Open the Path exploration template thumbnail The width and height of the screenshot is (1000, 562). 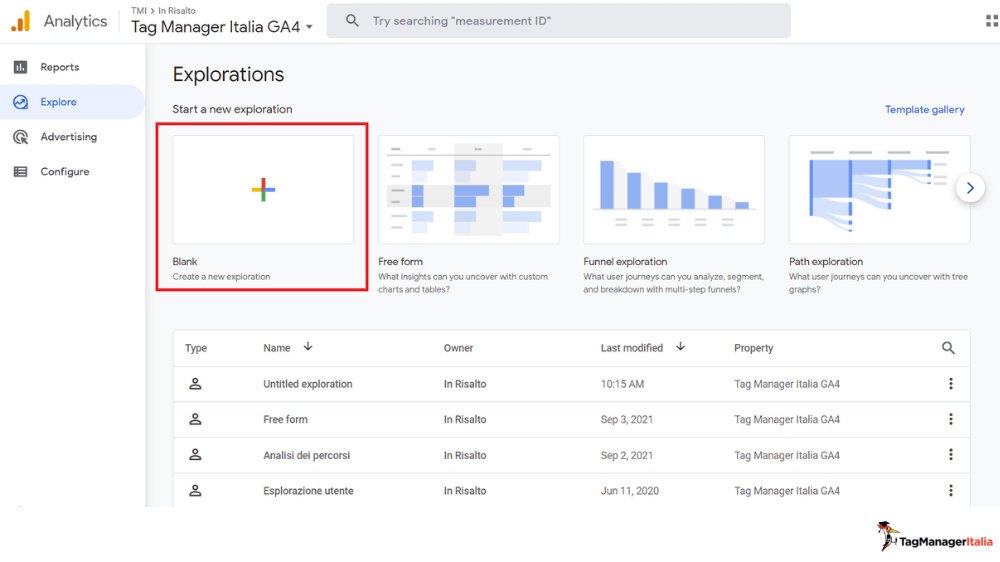click(879, 189)
